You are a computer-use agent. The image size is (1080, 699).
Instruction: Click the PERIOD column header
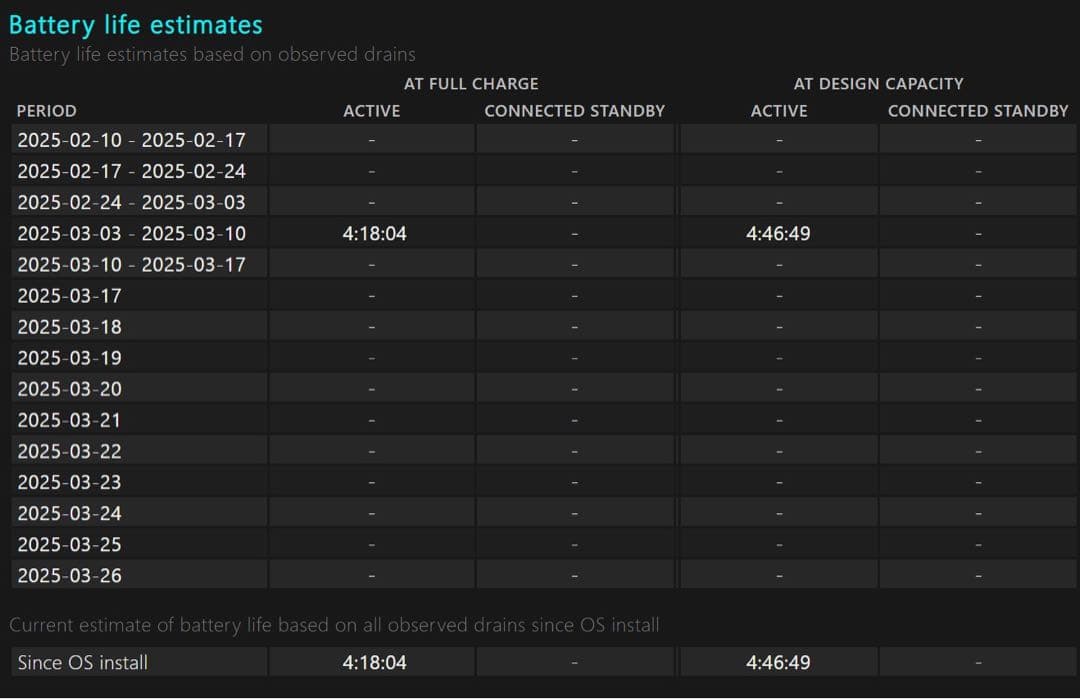pyautogui.click(x=47, y=111)
